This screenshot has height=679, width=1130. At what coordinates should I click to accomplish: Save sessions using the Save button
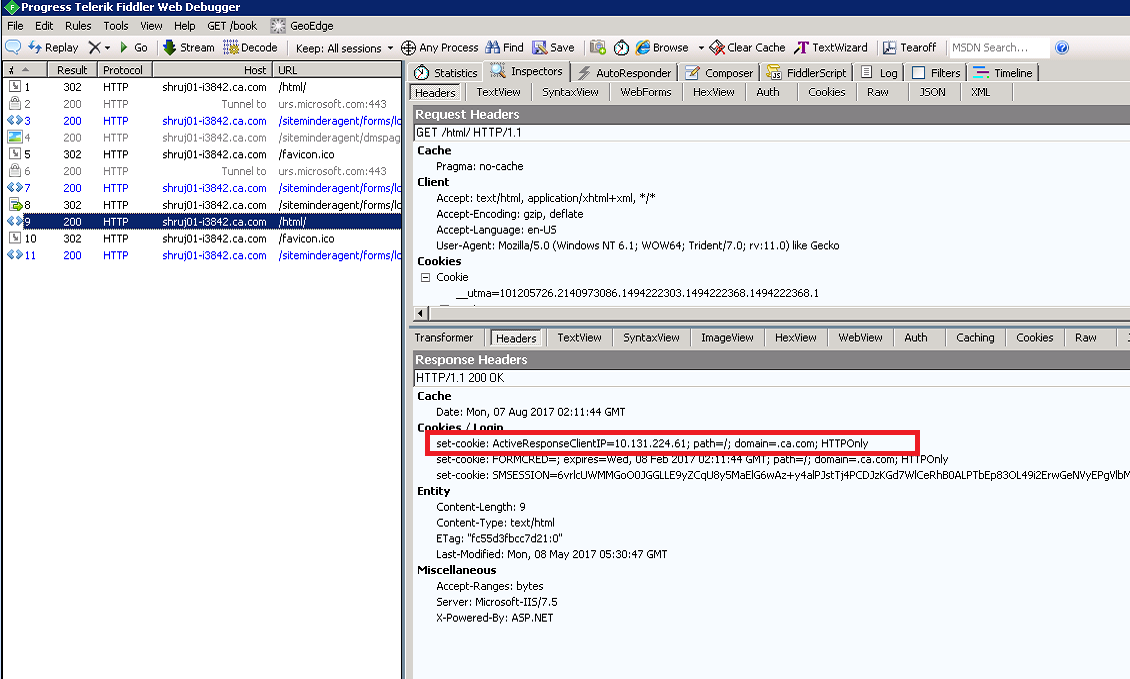click(553, 48)
